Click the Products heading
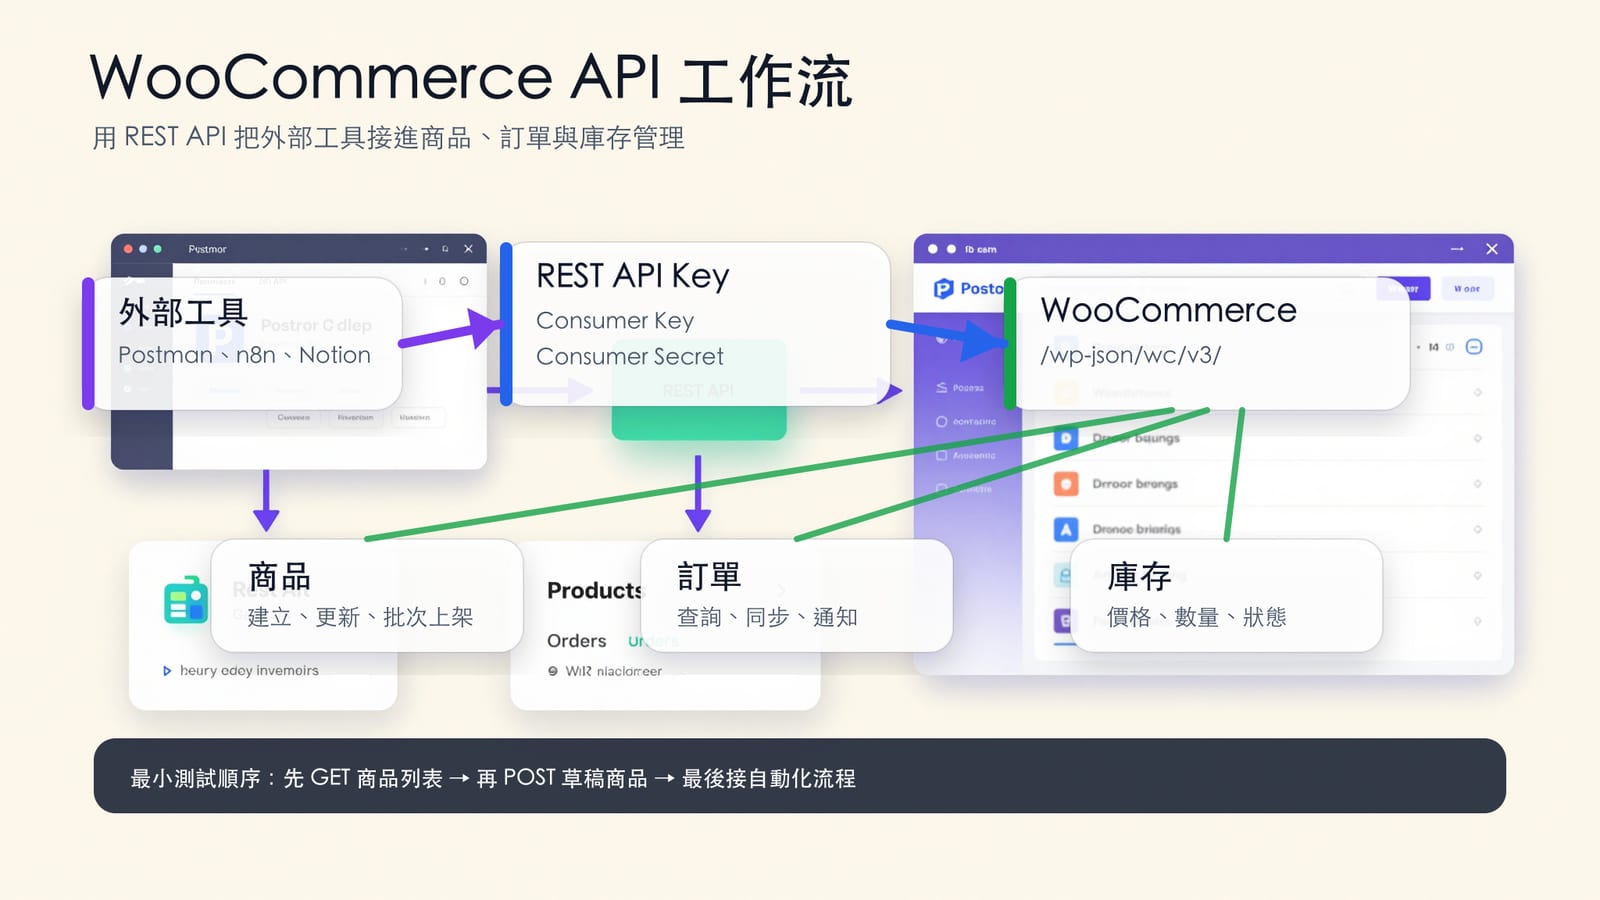This screenshot has width=1600, height=900. 595,591
